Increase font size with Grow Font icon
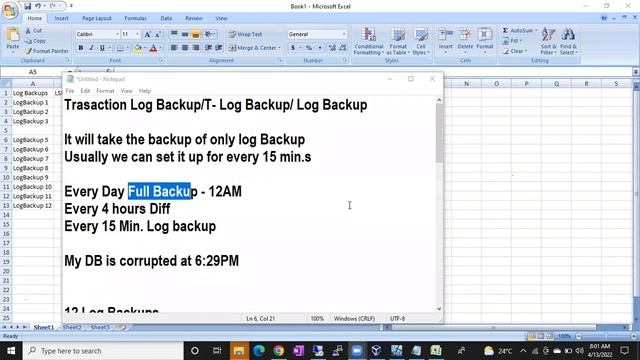 148,34
